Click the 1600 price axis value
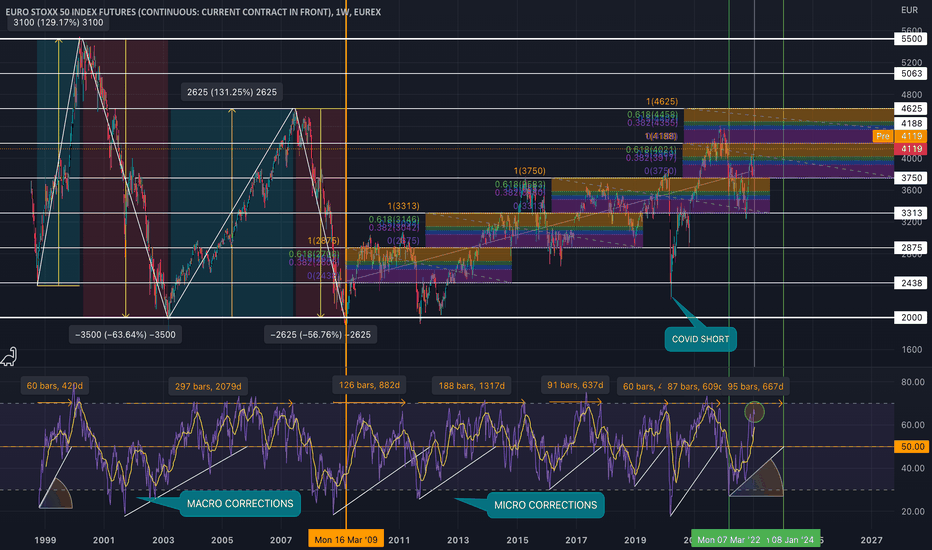The height and width of the screenshot is (550, 932). click(911, 350)
